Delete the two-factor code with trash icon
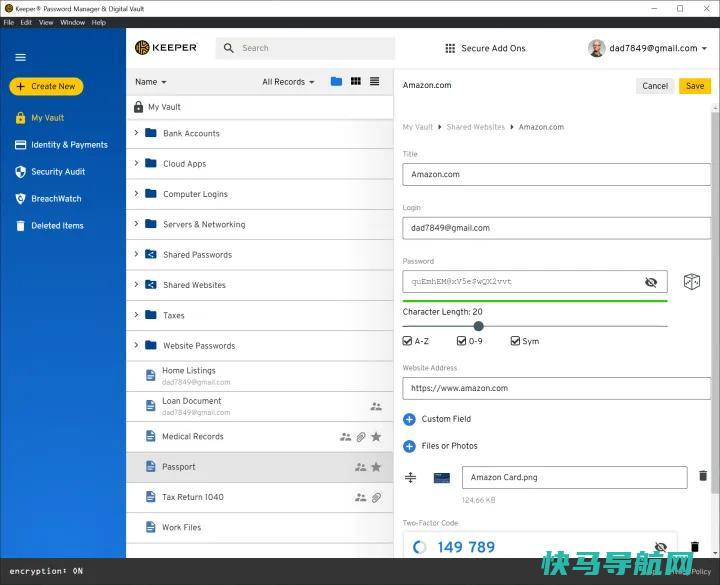 [695, 546]
